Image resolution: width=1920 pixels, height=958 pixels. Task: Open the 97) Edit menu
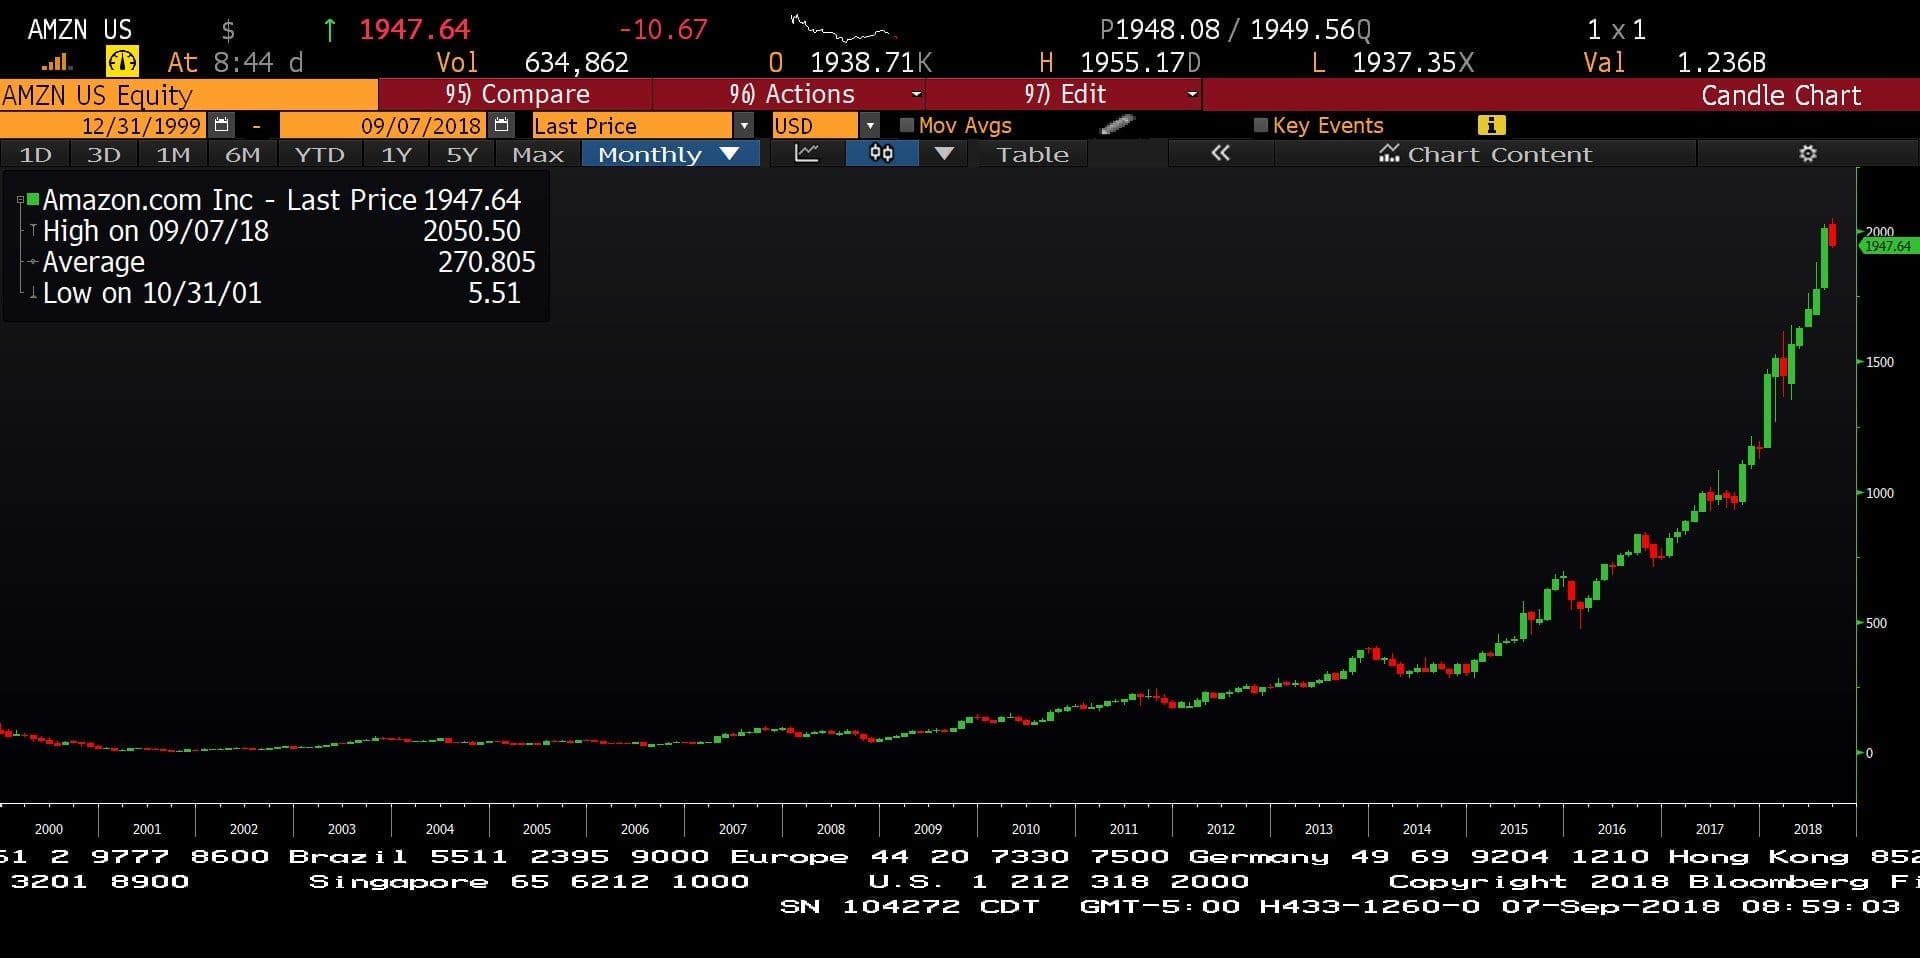pyautogui.click(x=1064, y=94)
